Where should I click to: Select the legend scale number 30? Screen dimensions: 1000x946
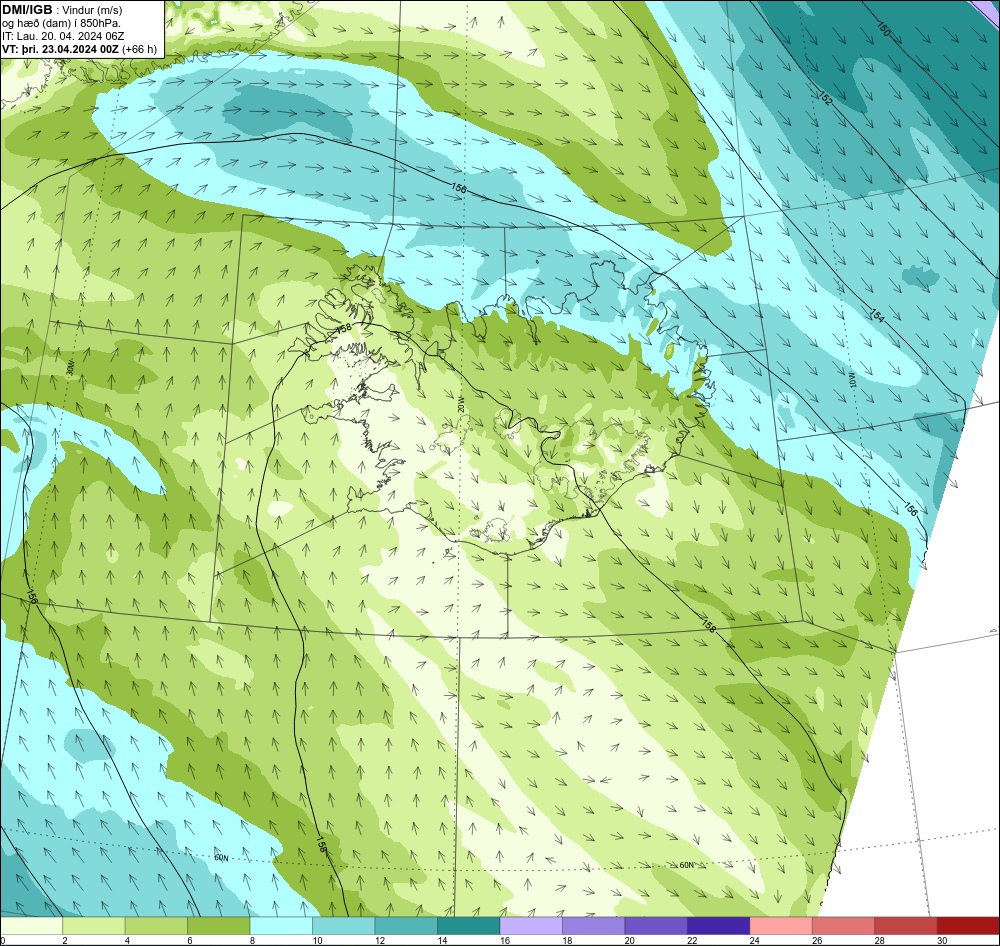click(x=942, y=940)
